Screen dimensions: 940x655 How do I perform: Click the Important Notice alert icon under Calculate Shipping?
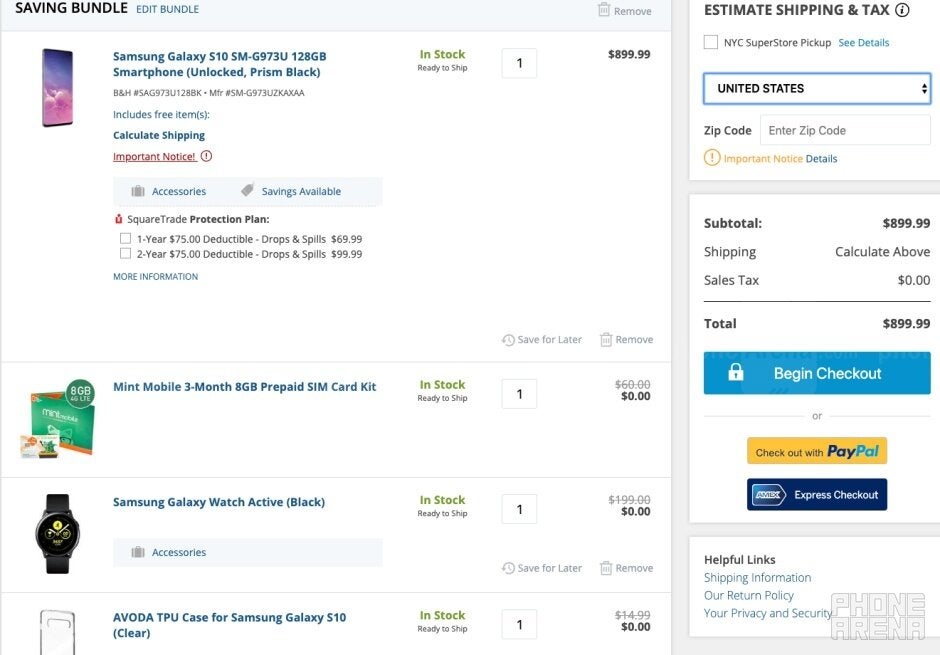pyautogui.click(x=206, y=156)
